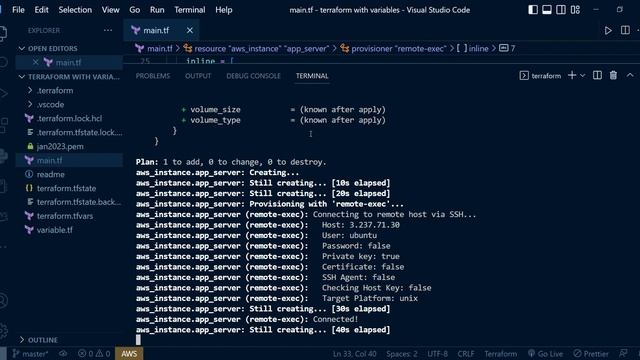Screen dimensions: 640x360
Task: Click Ln 33, Col 40 cursor position
Action: [x=354, y=354]
